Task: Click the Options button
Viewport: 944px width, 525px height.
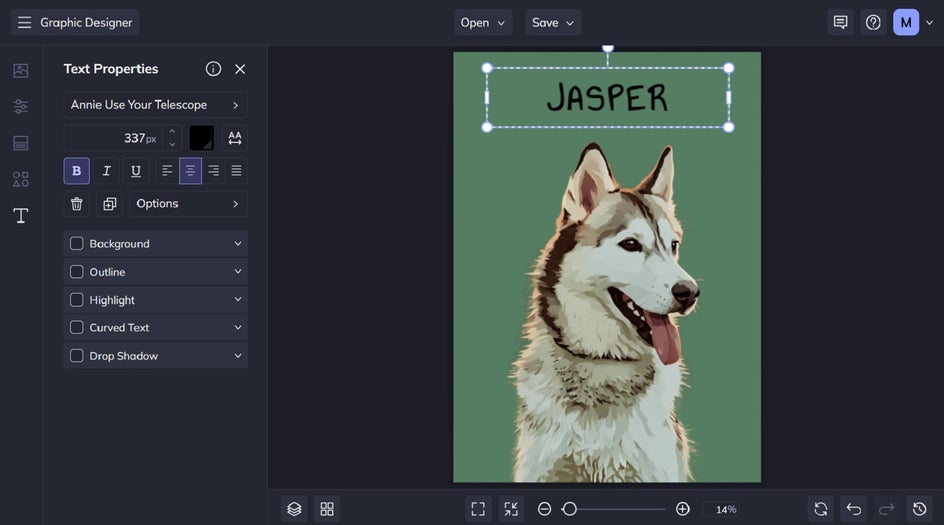Action: coord(188,204)
